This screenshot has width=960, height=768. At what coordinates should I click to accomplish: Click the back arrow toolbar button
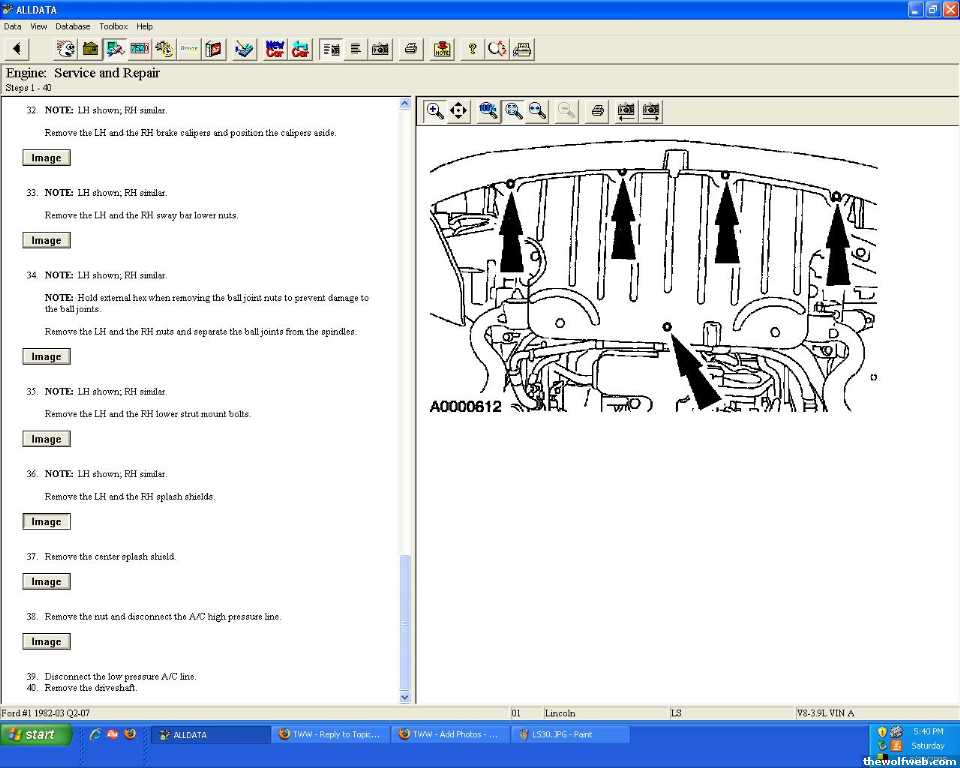(x=17, y=48)
